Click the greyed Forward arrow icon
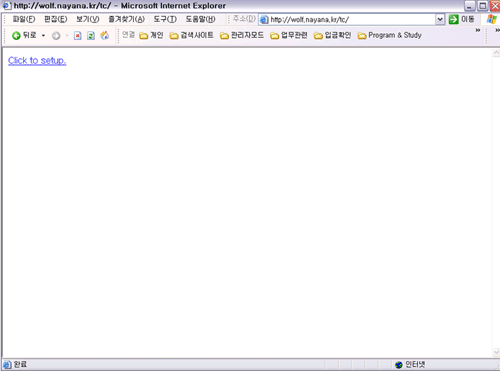Screen dimensions: 500x371 point(56,36)
